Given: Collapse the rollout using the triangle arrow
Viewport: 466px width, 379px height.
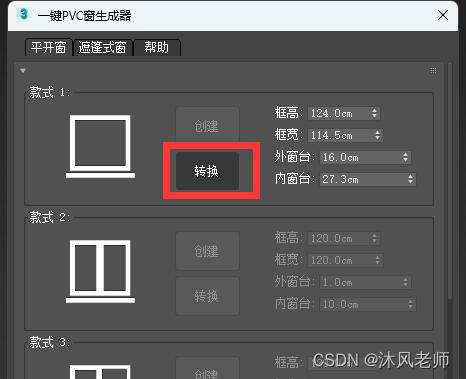Looking at the screenshot, I should 23,70.
